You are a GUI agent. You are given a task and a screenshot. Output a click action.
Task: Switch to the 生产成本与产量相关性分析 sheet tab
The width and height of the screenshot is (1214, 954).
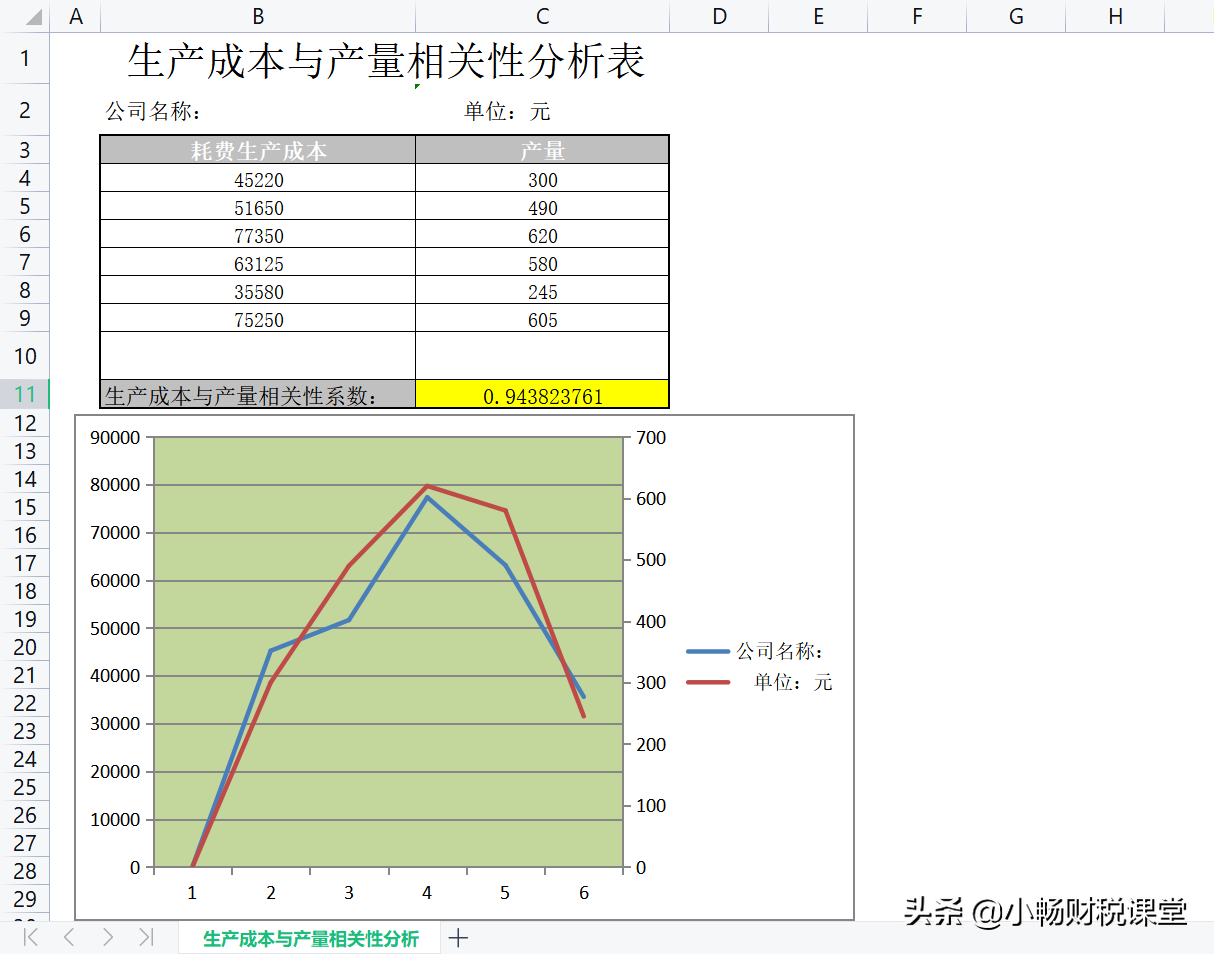310,938
